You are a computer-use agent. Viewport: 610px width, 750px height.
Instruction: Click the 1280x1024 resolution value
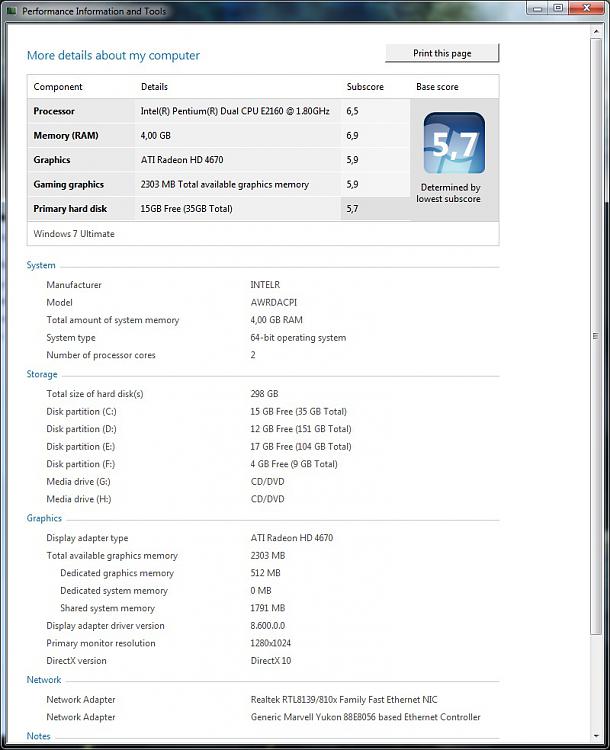click(x=271, y=643)
